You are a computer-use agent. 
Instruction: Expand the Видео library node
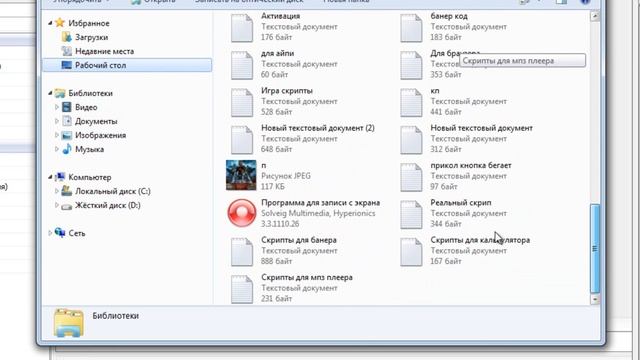tap(57, 107)
